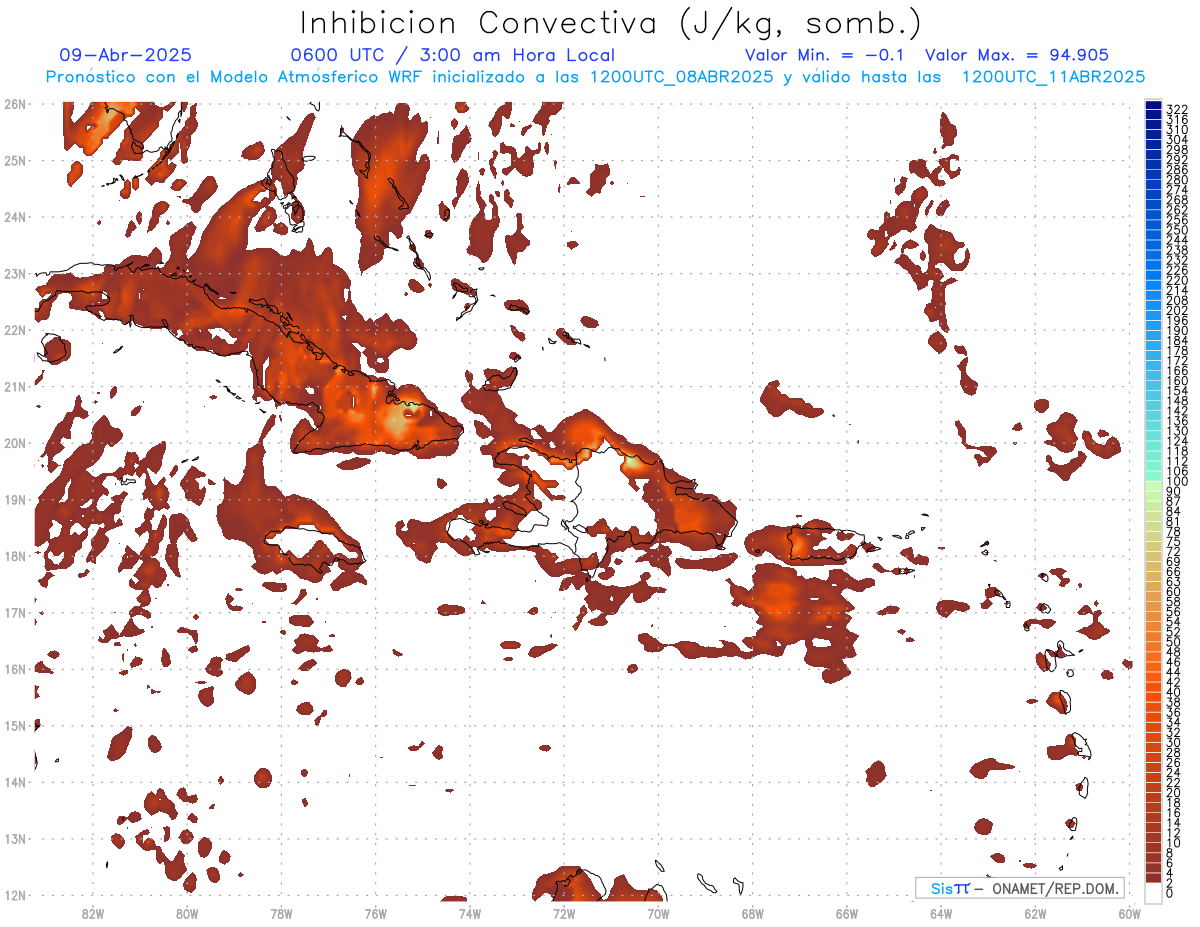Click the Puerto Rico outline on the map

coord(828,545)
